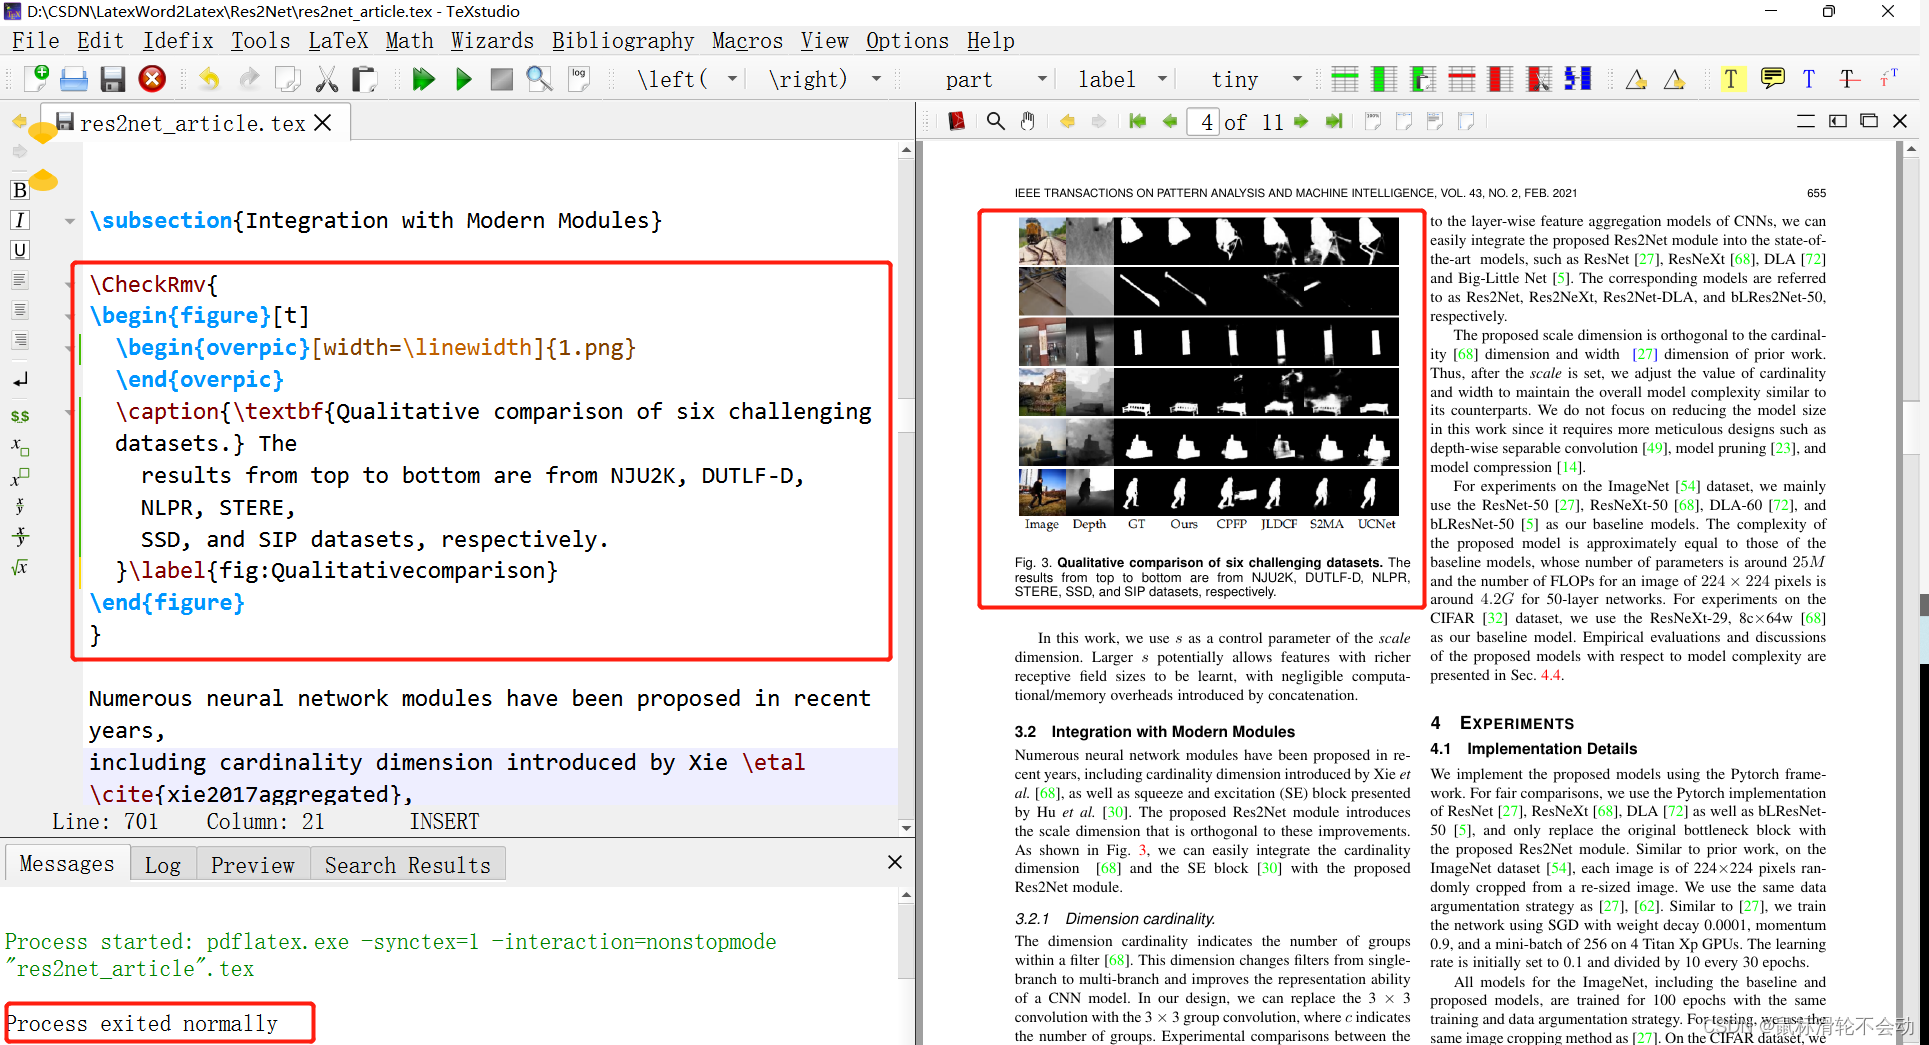Add a table column
Viewport: 1929px width, 1045px height.
tap(1384, 79)
